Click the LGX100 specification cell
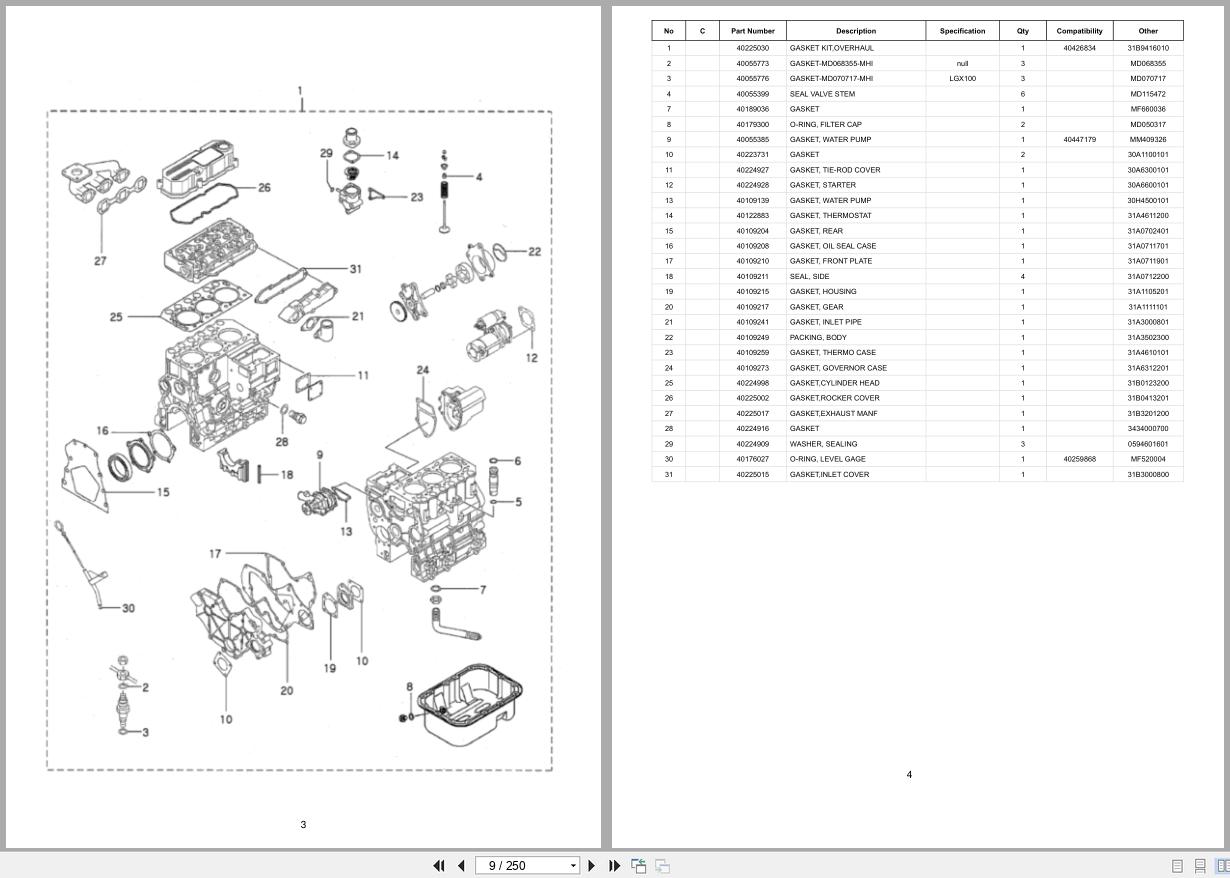 (x=963, y=78)
